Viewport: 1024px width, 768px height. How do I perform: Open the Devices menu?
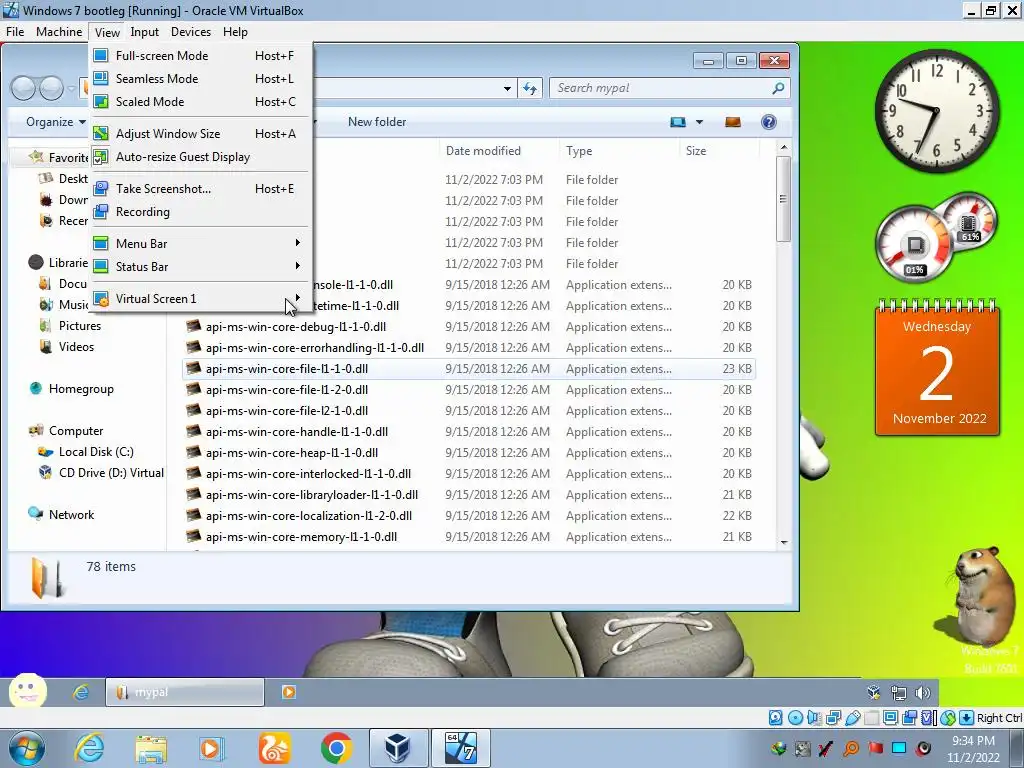click(x=191, y=31)
